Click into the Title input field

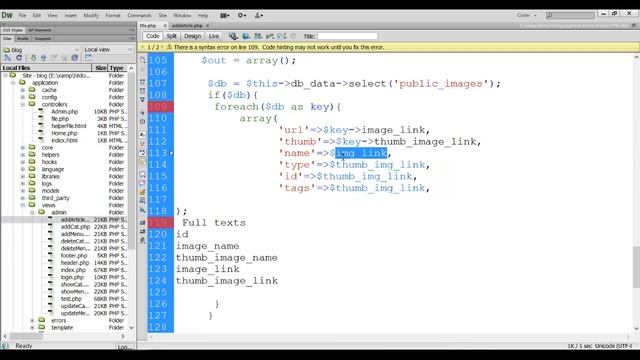347,36
